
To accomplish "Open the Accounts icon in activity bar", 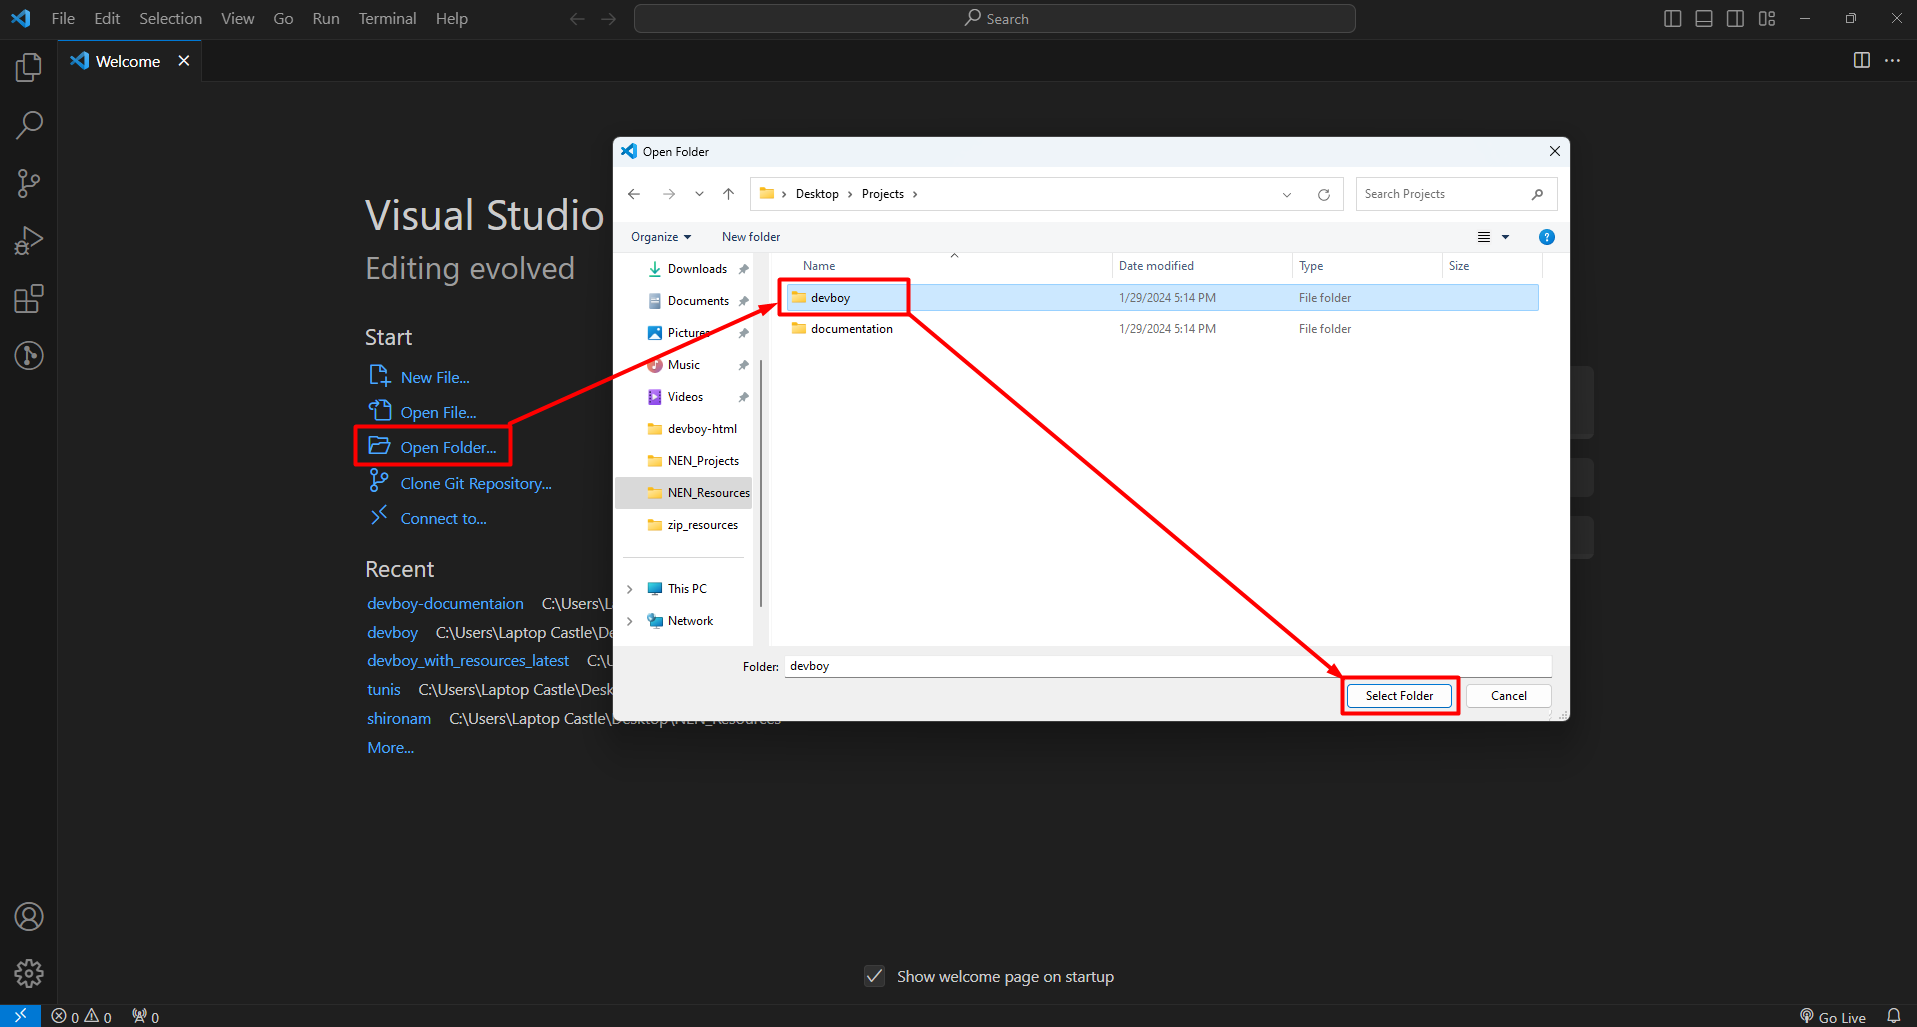I will click(x=29, y=916).
